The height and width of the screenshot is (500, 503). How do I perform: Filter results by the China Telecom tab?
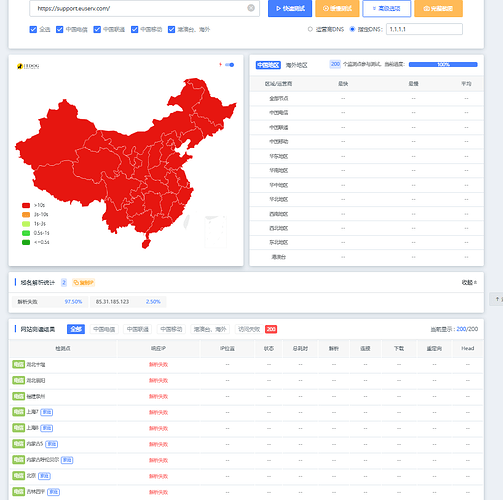pos(104,329)
